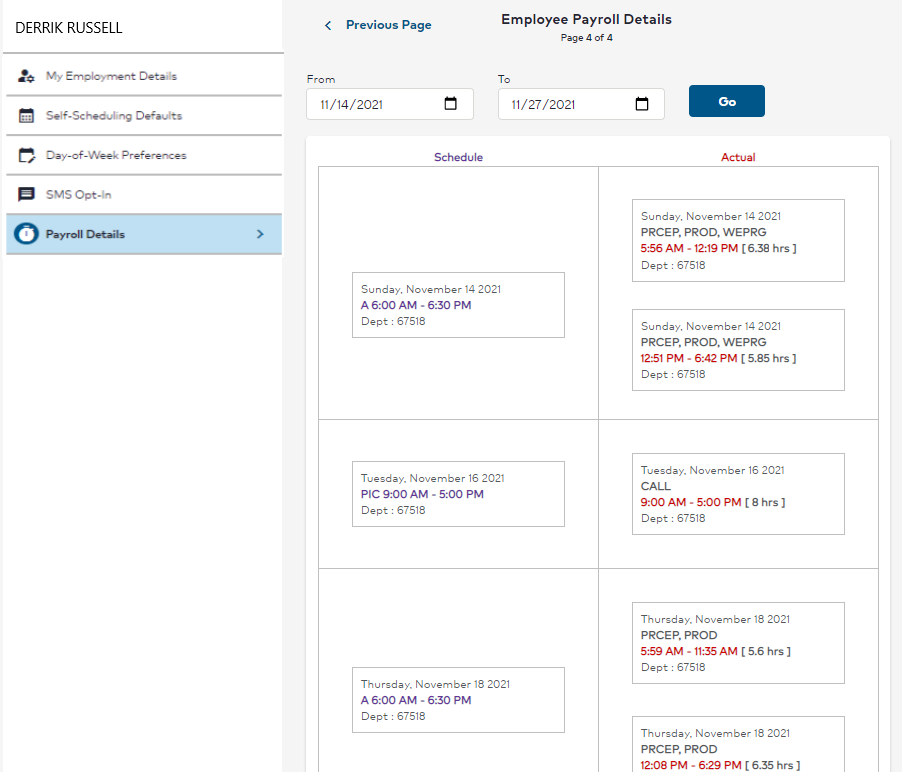Screen dimensions: 902x772
Task: Click the My Employment Details person icon
Action: (24, 74)
